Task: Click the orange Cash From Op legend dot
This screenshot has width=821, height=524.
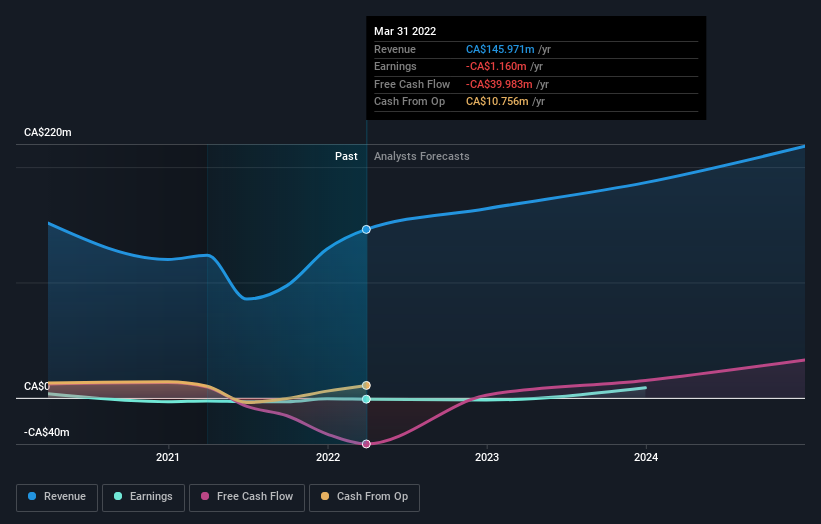Action: [325, 496]
